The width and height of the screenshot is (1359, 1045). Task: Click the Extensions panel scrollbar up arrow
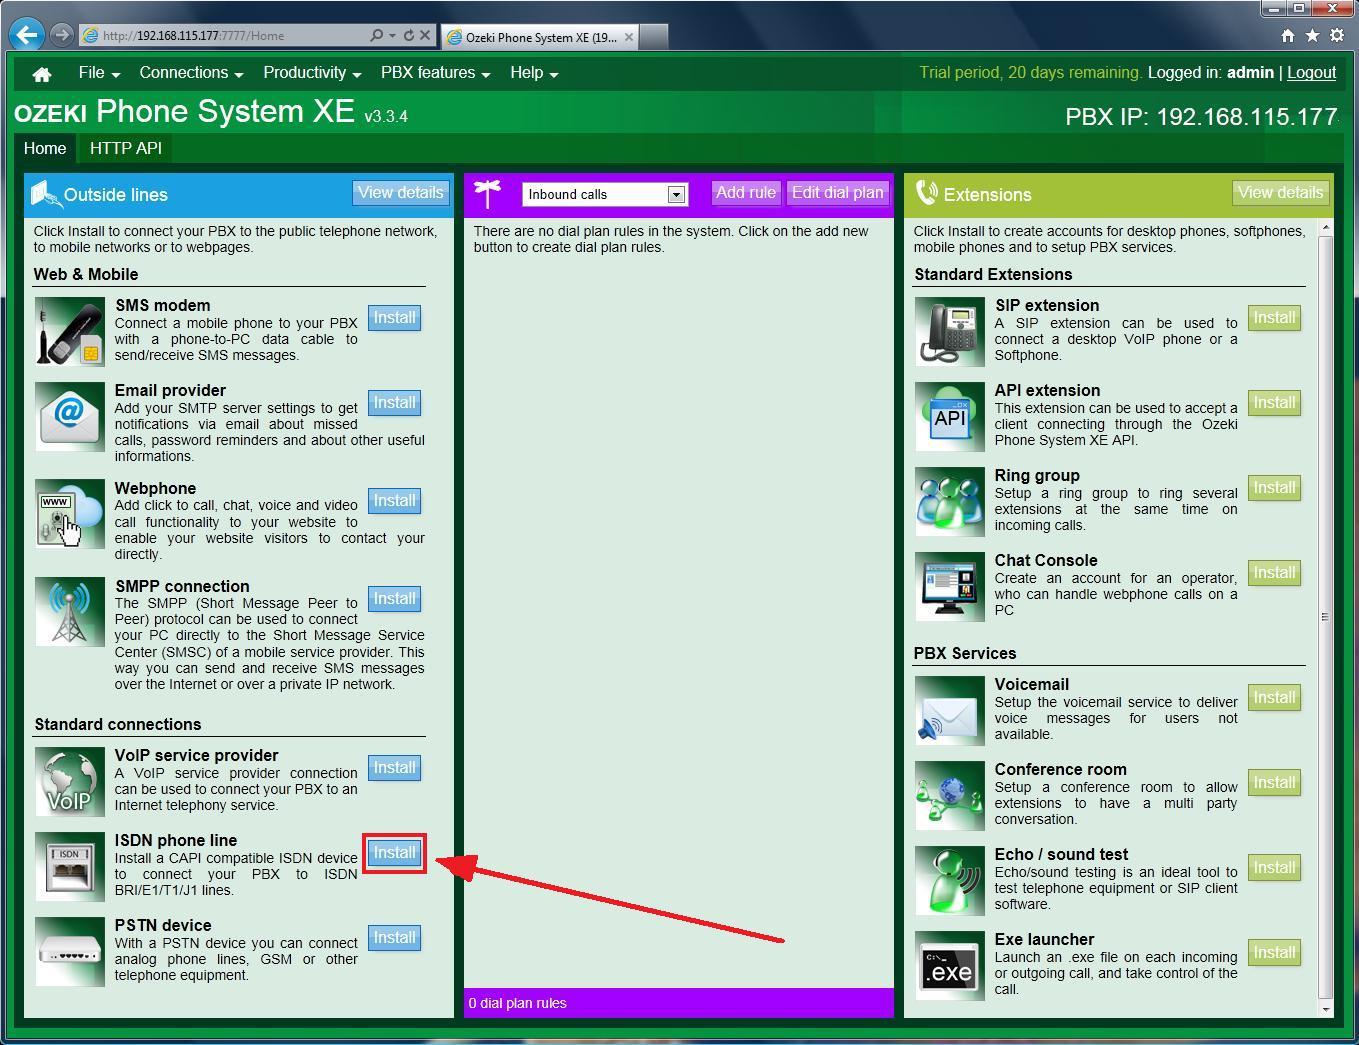[x=1326, y=229]
